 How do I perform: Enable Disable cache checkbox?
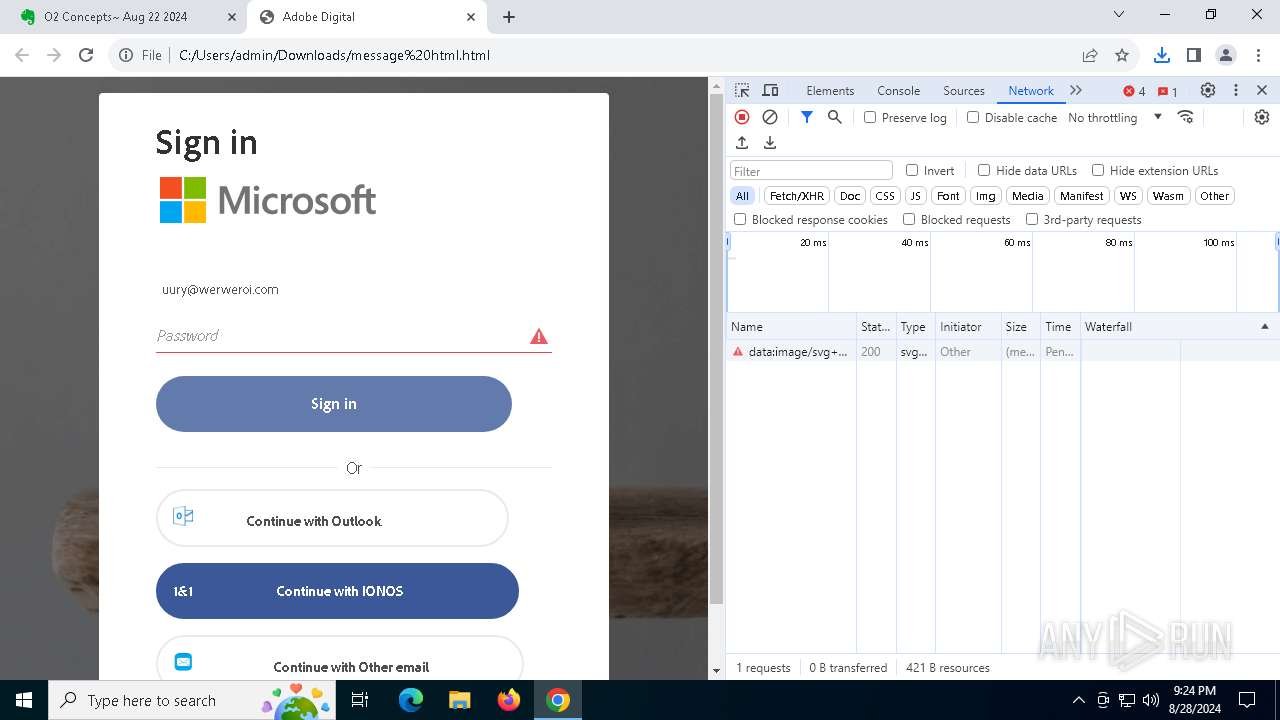click(x=973, y=117)
